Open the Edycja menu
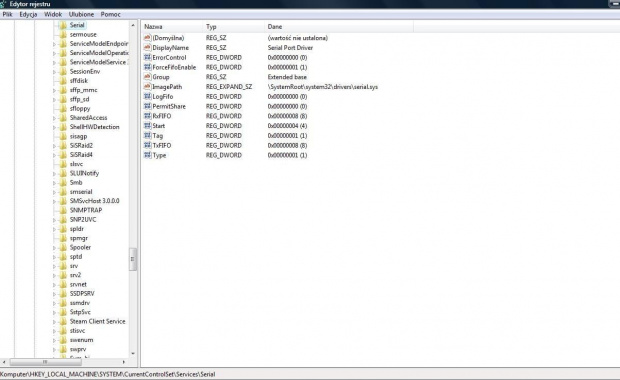 [28, 14]
